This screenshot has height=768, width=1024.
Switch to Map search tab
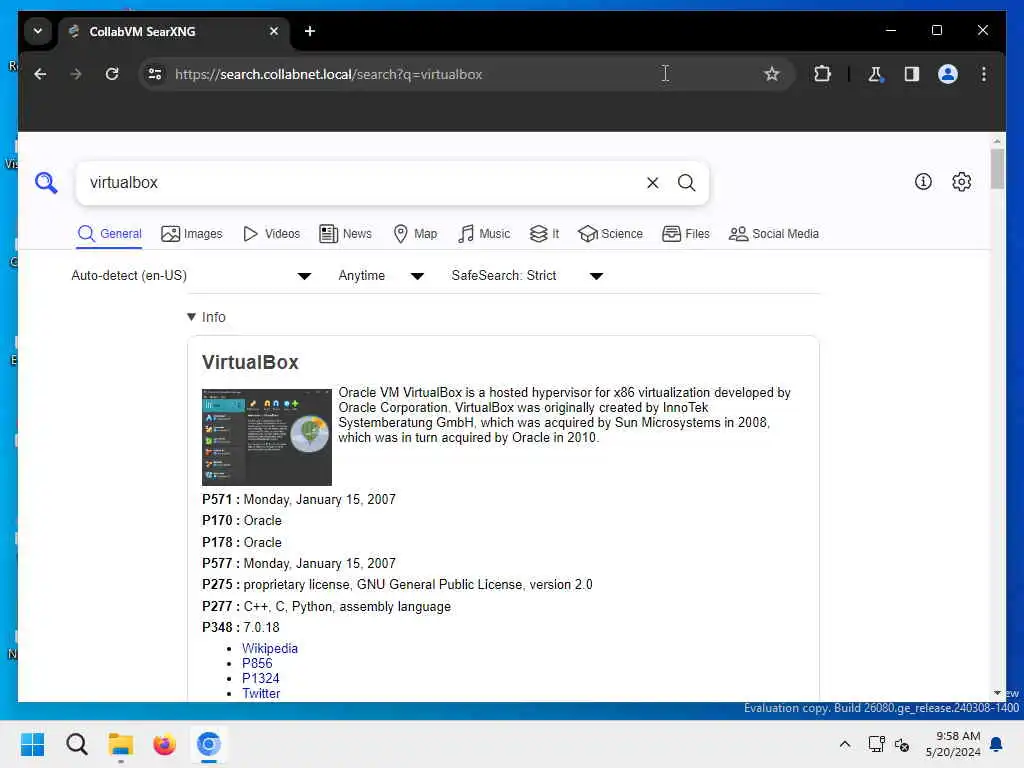coord(415,234)
